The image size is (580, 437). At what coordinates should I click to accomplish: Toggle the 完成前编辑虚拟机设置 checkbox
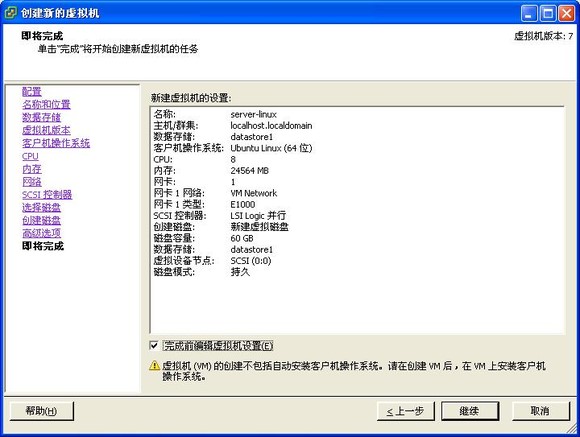point(154,346)
